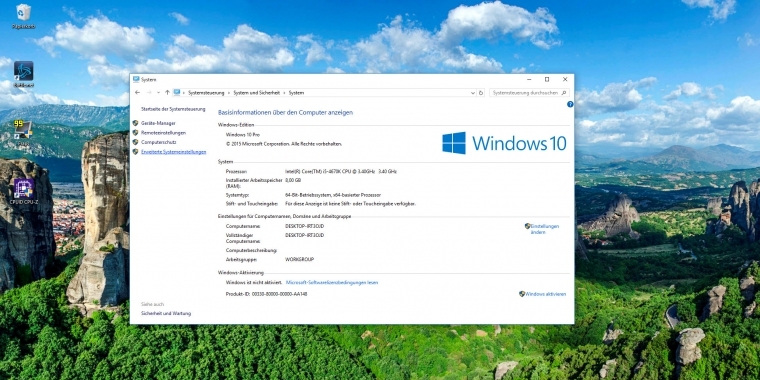Screen dimensions: 760x380
Task: Select 'Windows ist nicht aktiviert.' status text
Action: [254, 283]
